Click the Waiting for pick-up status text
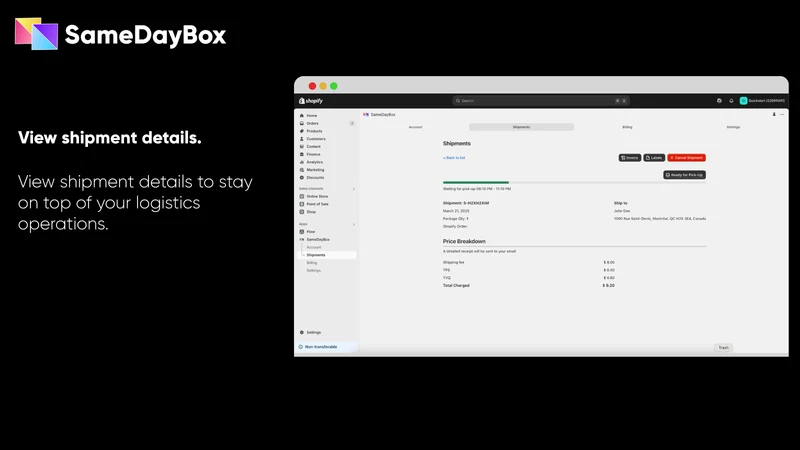The width and height of the screenshot is (800, 450). pos(477,189)
